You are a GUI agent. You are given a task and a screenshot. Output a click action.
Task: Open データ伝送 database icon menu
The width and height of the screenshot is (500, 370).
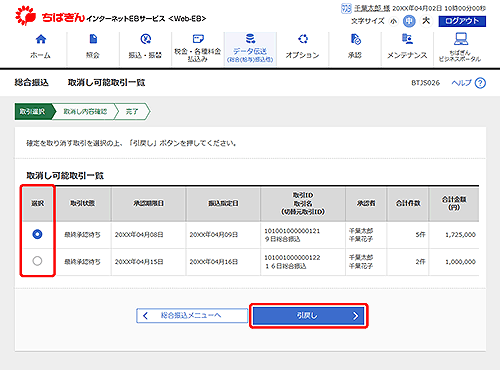tap(250, 38)
